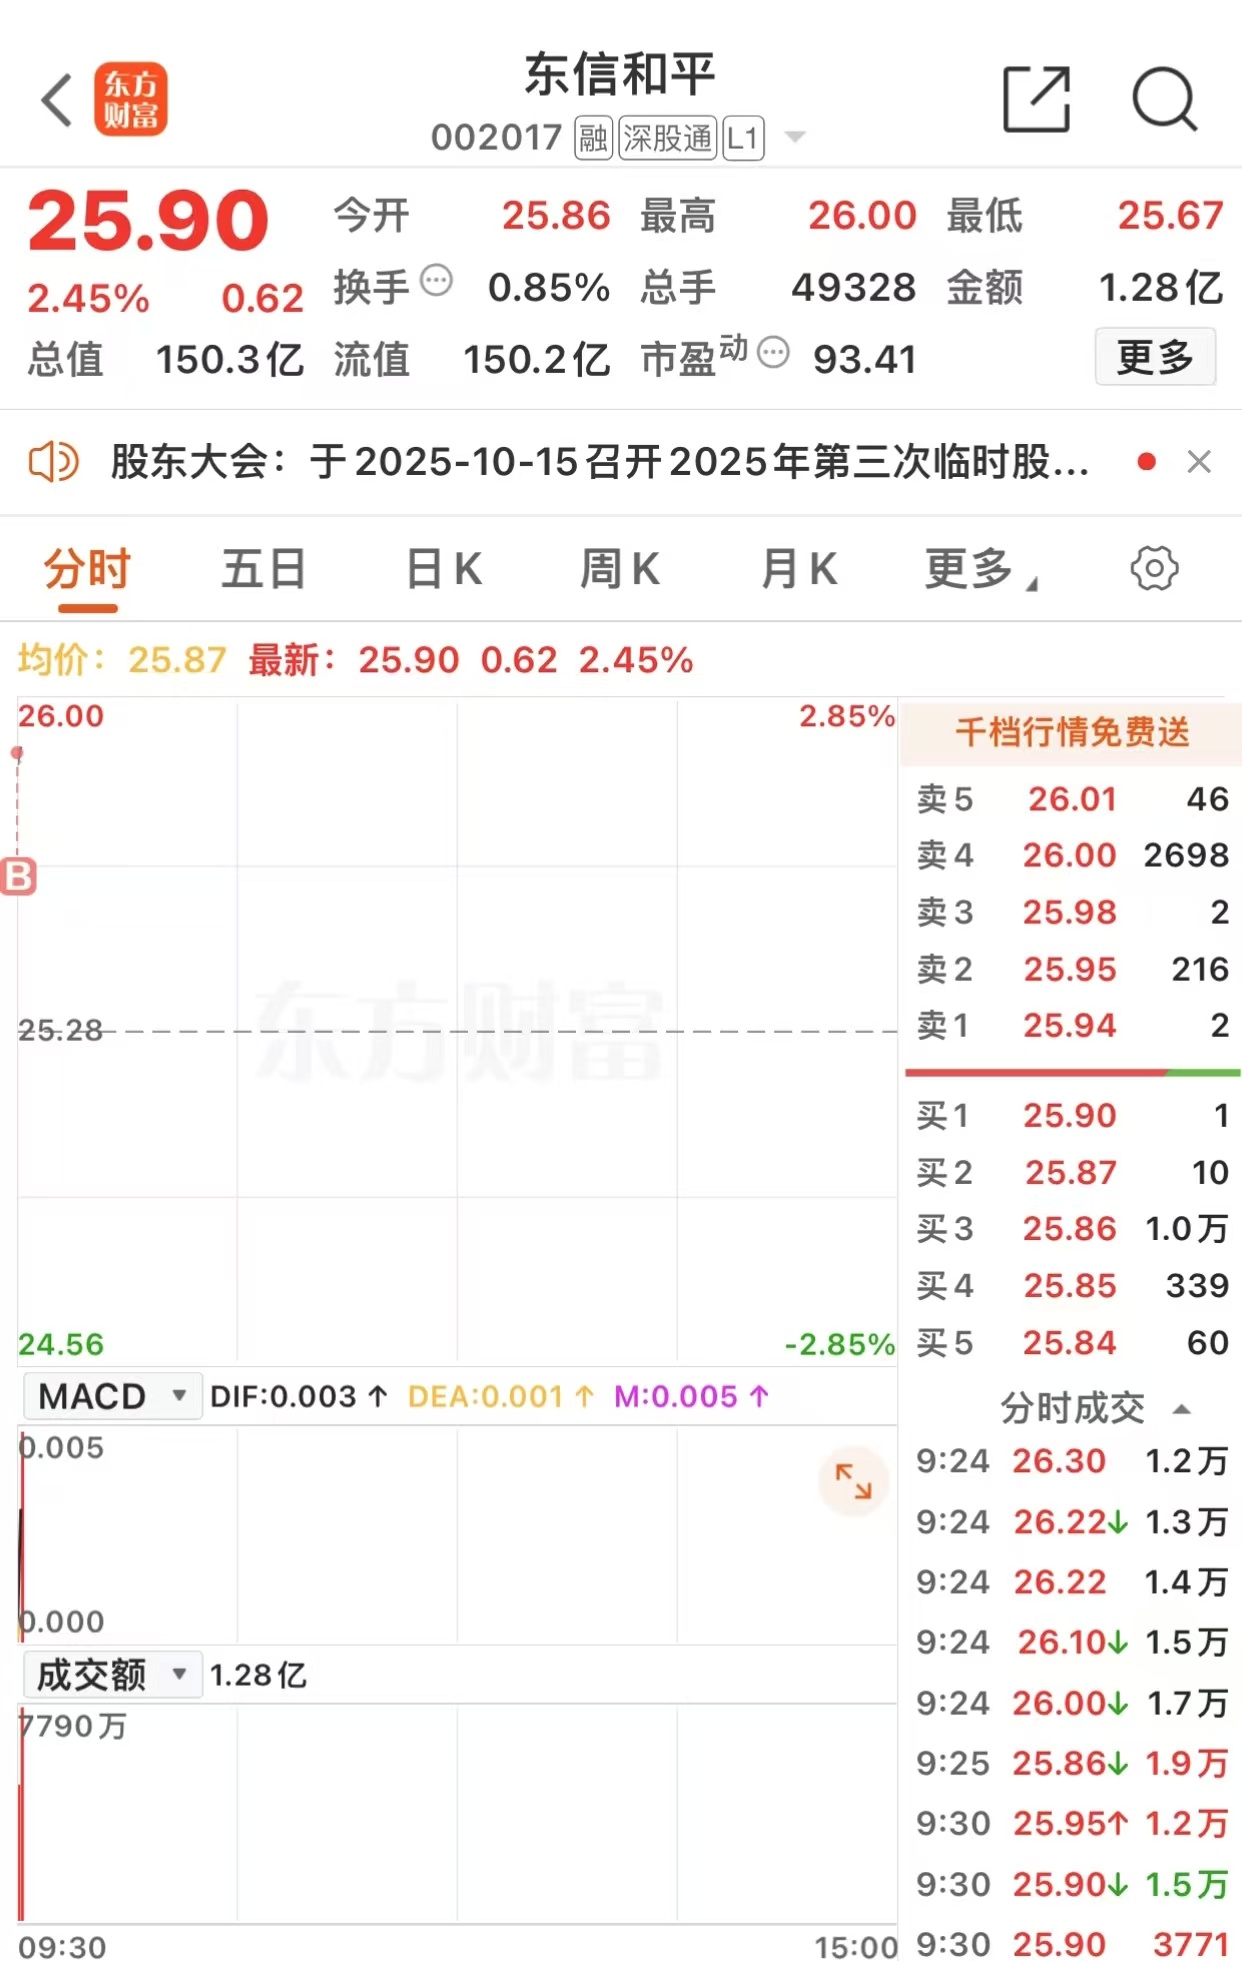The height and width of the screenshot is (1961, 1242).
Task: Select the 买3 25.86 order row
Action: [x=1072, y=1228]
